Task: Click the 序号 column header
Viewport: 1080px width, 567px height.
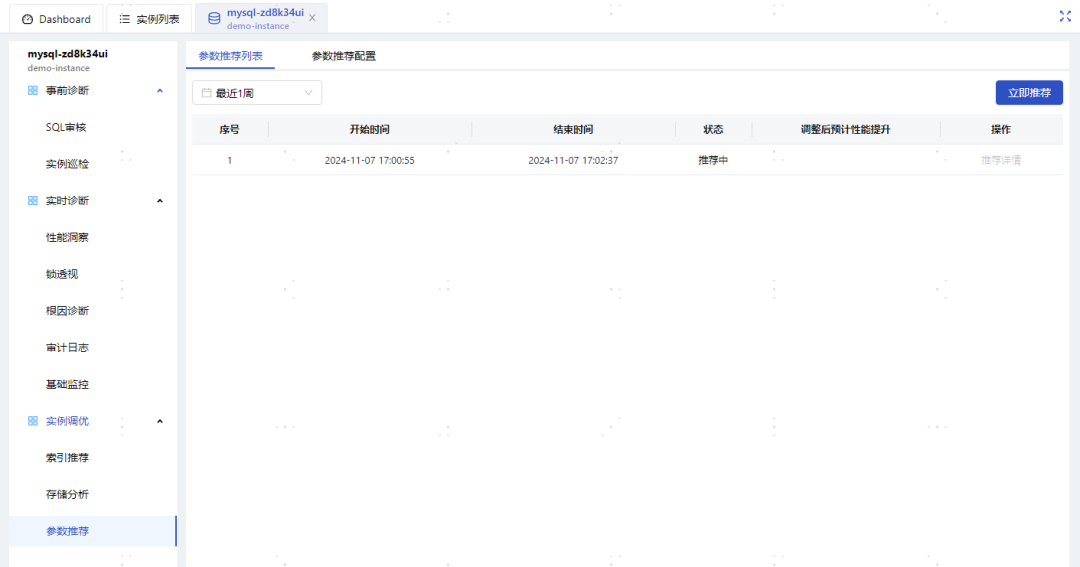Action: [x=229, y=130]
